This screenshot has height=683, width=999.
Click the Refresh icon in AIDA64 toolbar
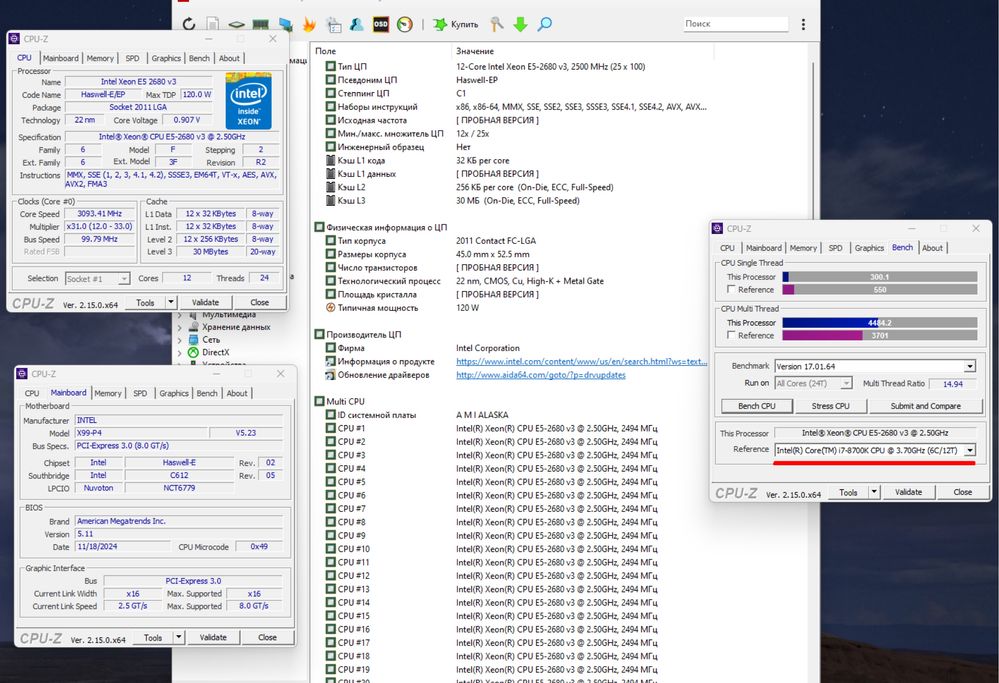(189, 24)
